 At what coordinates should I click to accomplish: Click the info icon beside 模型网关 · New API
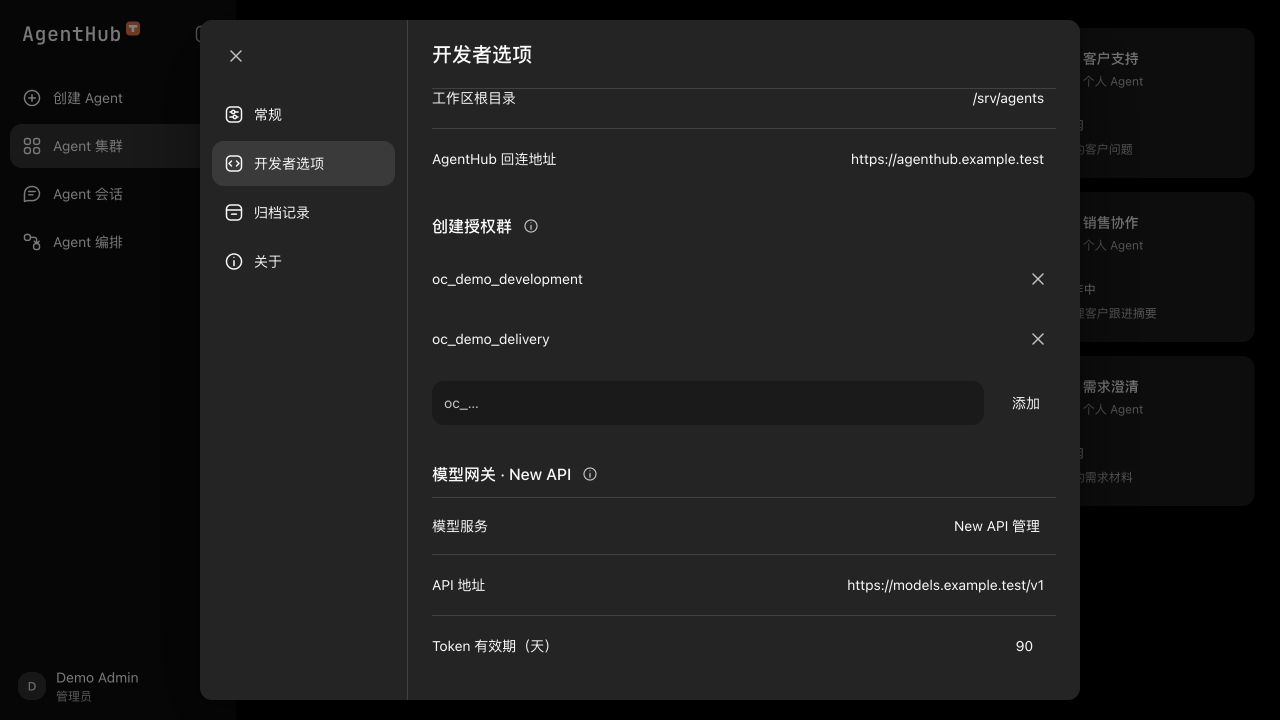coord(590,474)
